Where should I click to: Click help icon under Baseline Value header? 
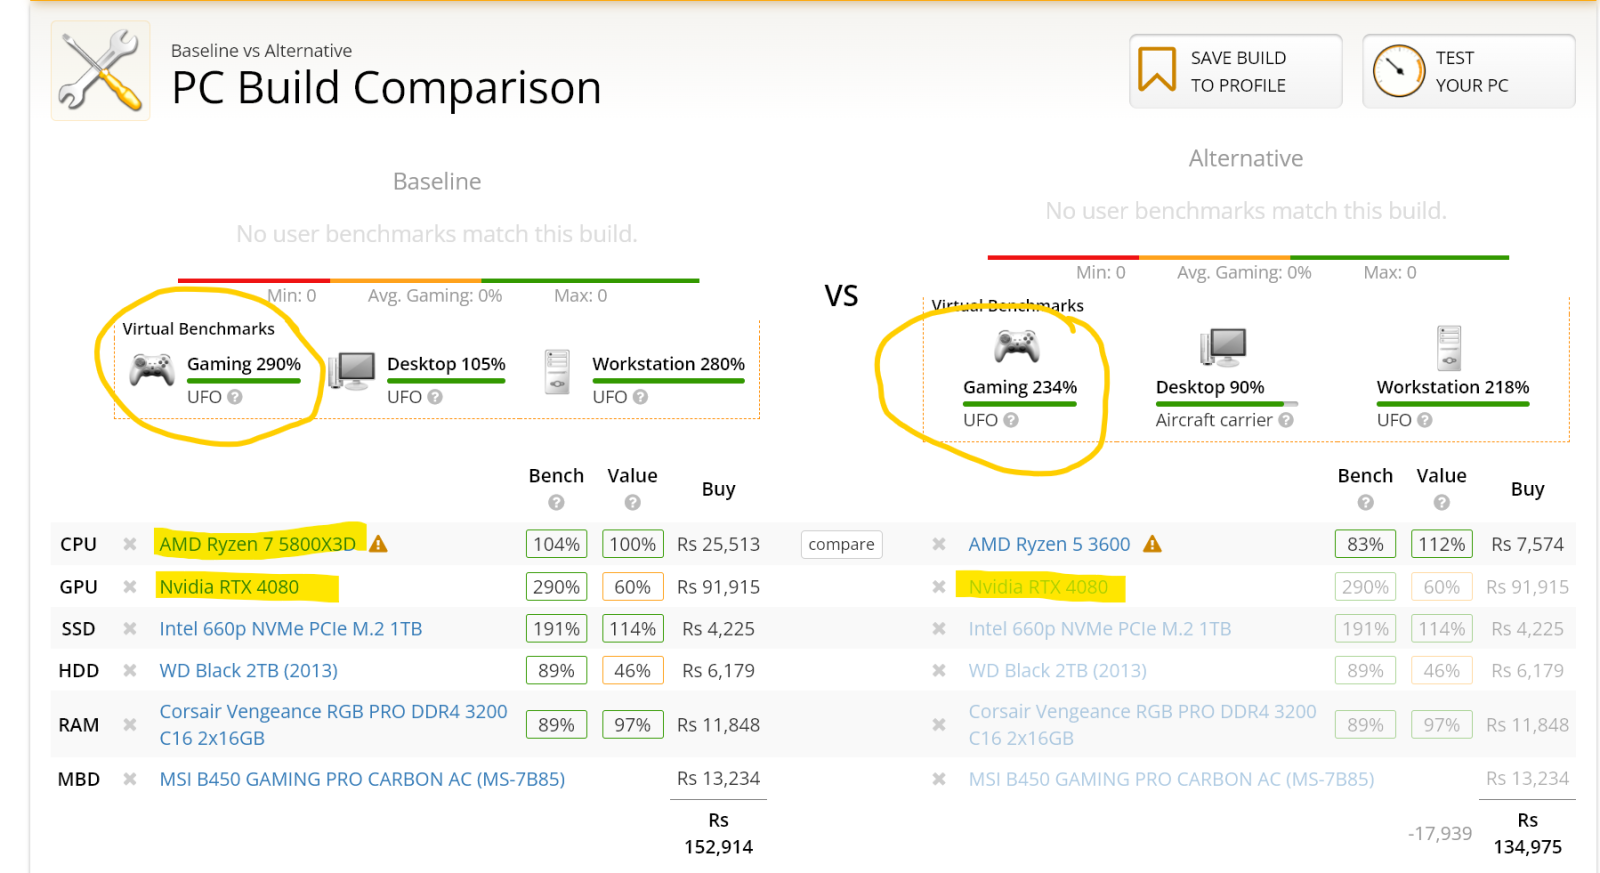tap(632, 502)
